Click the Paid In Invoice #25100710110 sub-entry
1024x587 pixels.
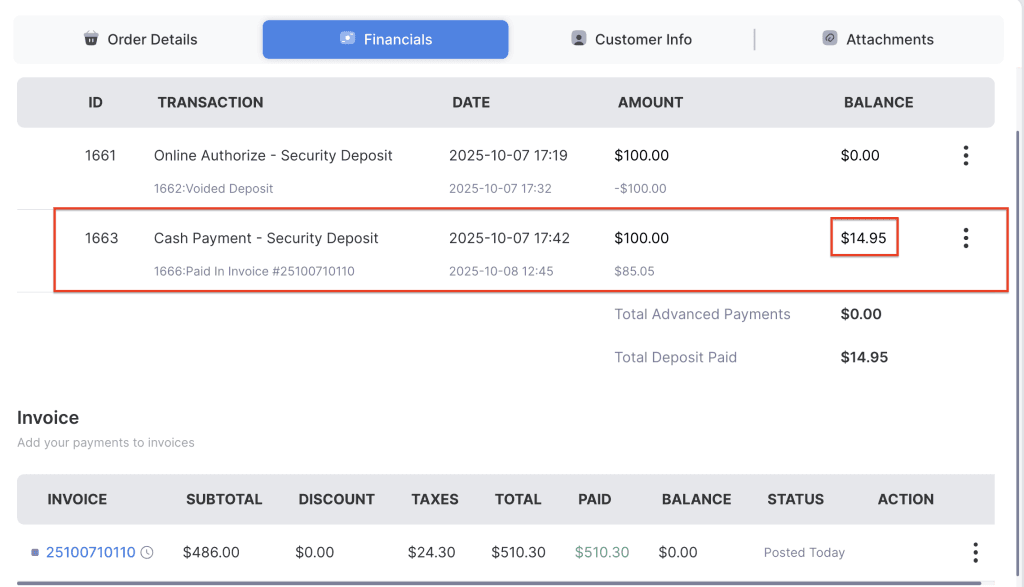pos(254,271)
